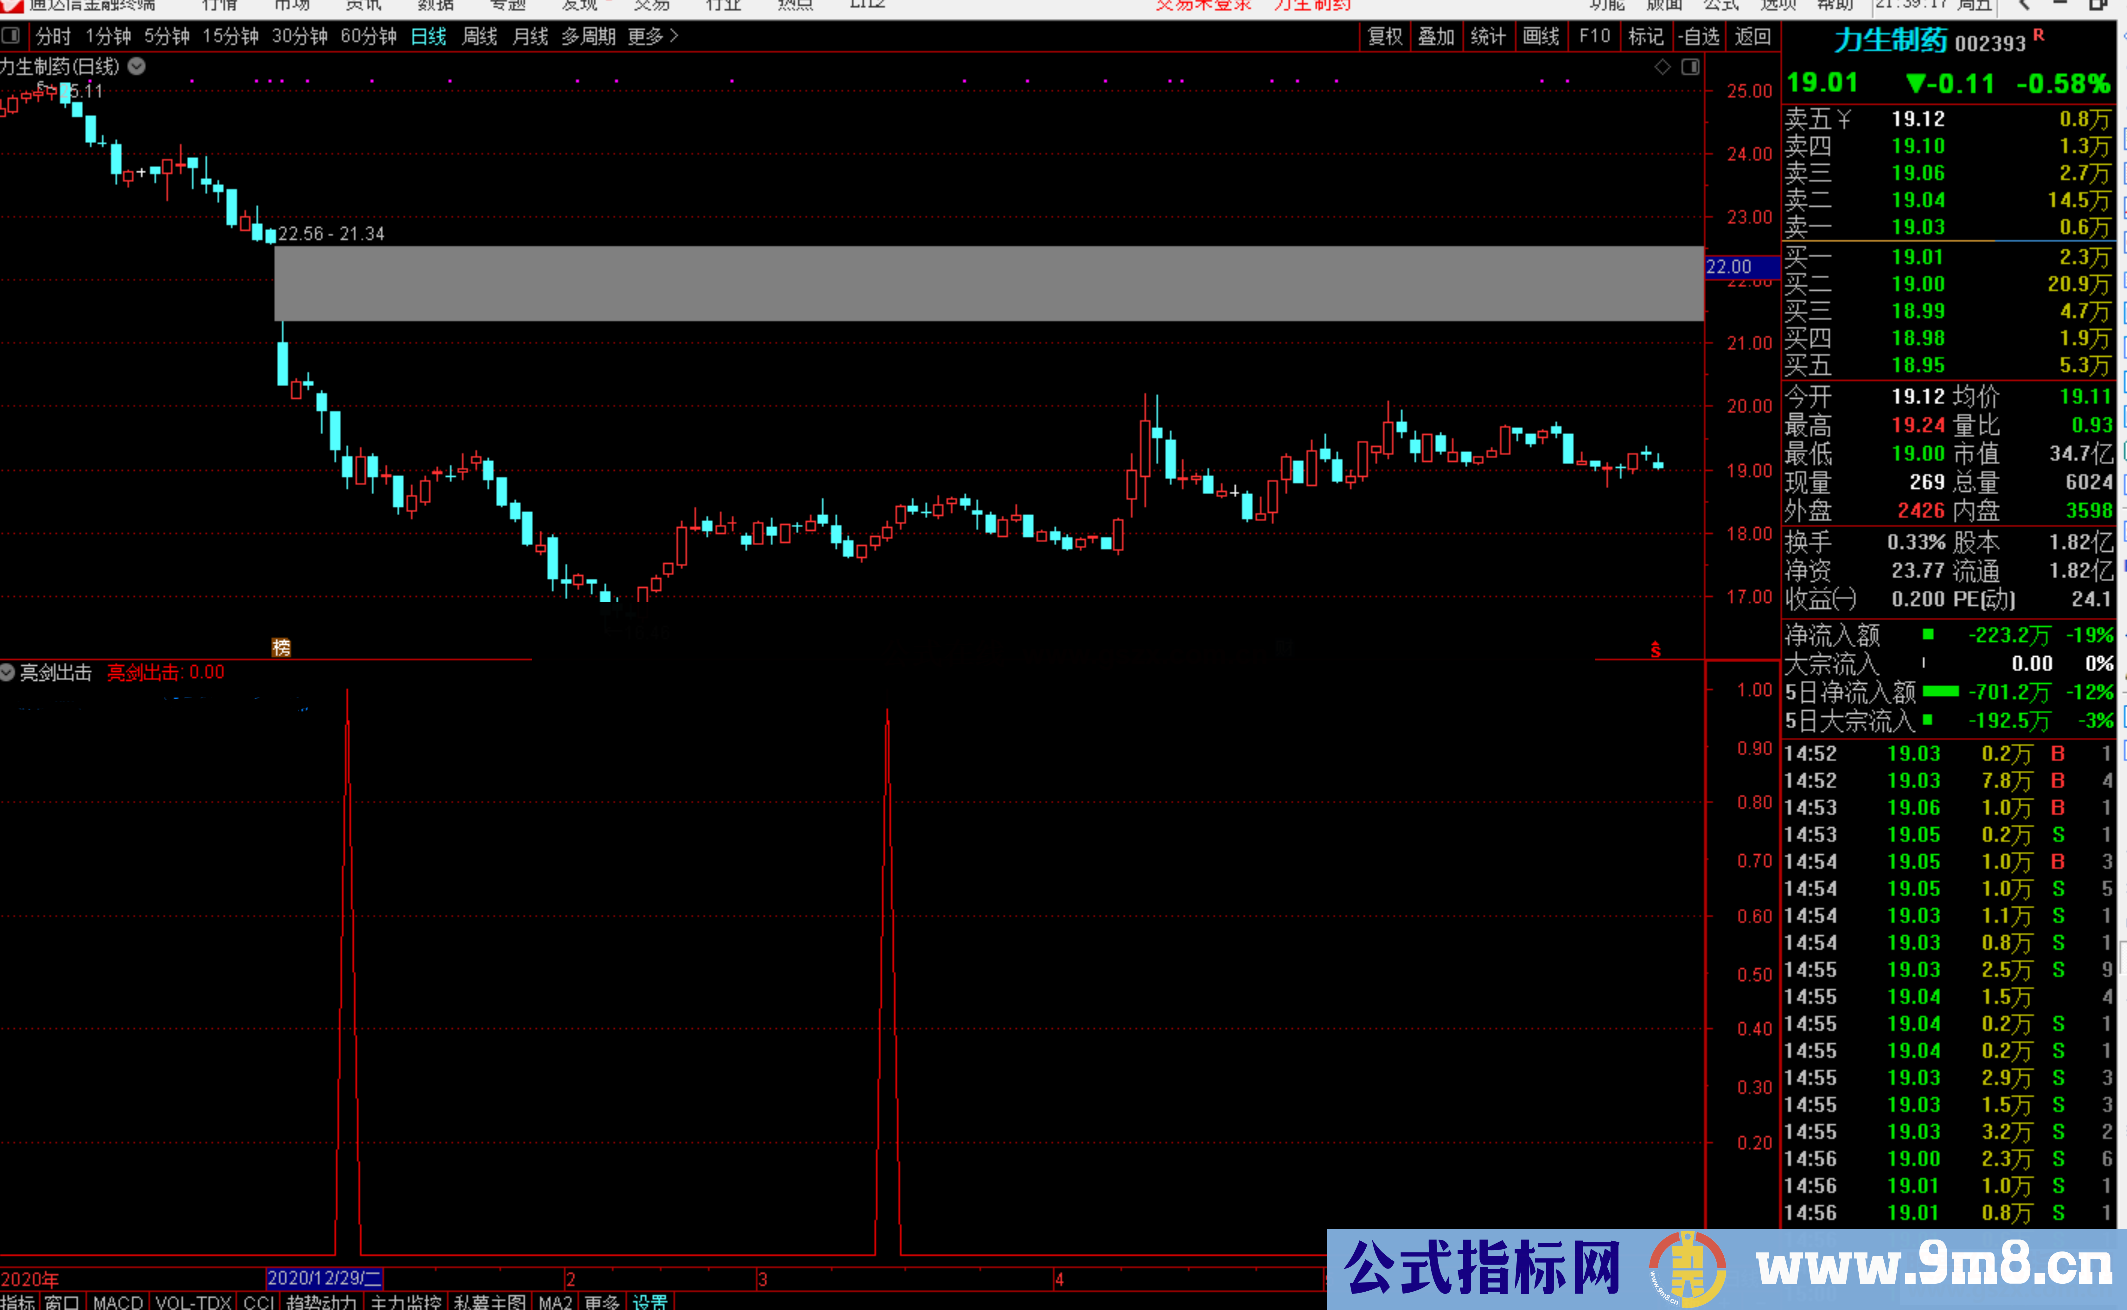Open the 市场 top menu
The width and height of the screenshot is (2127, 1310).
point(291,5)
